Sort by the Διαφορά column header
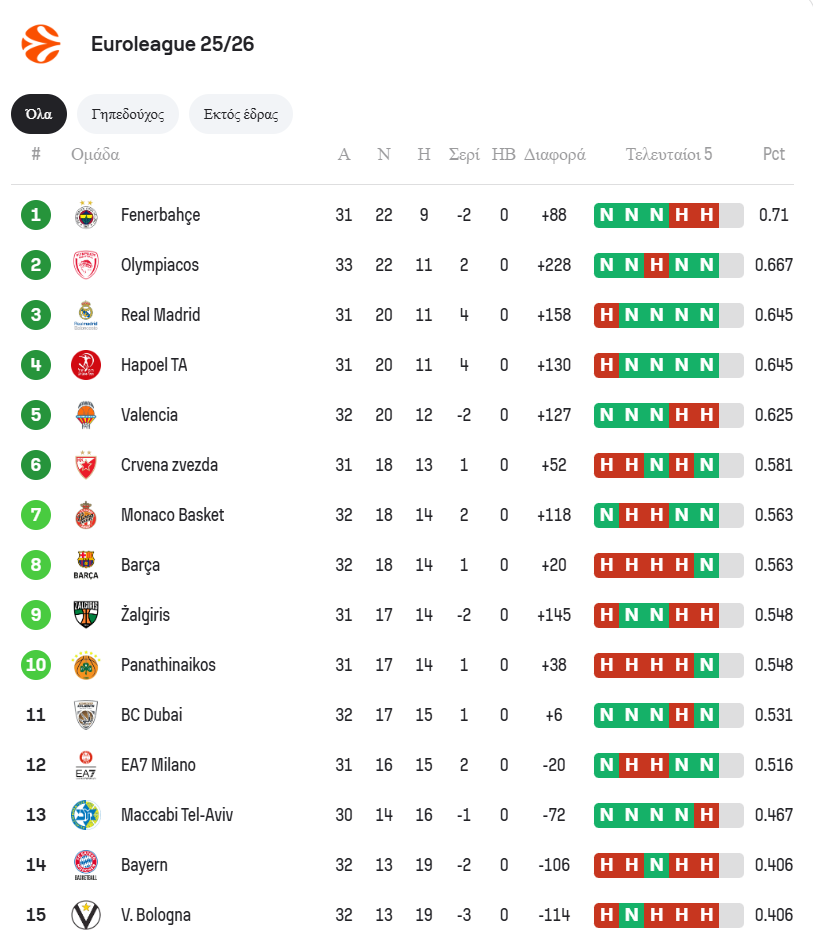The height and width of the screenshot is (943, 813). pyautogui.click(x=554, y=154)
